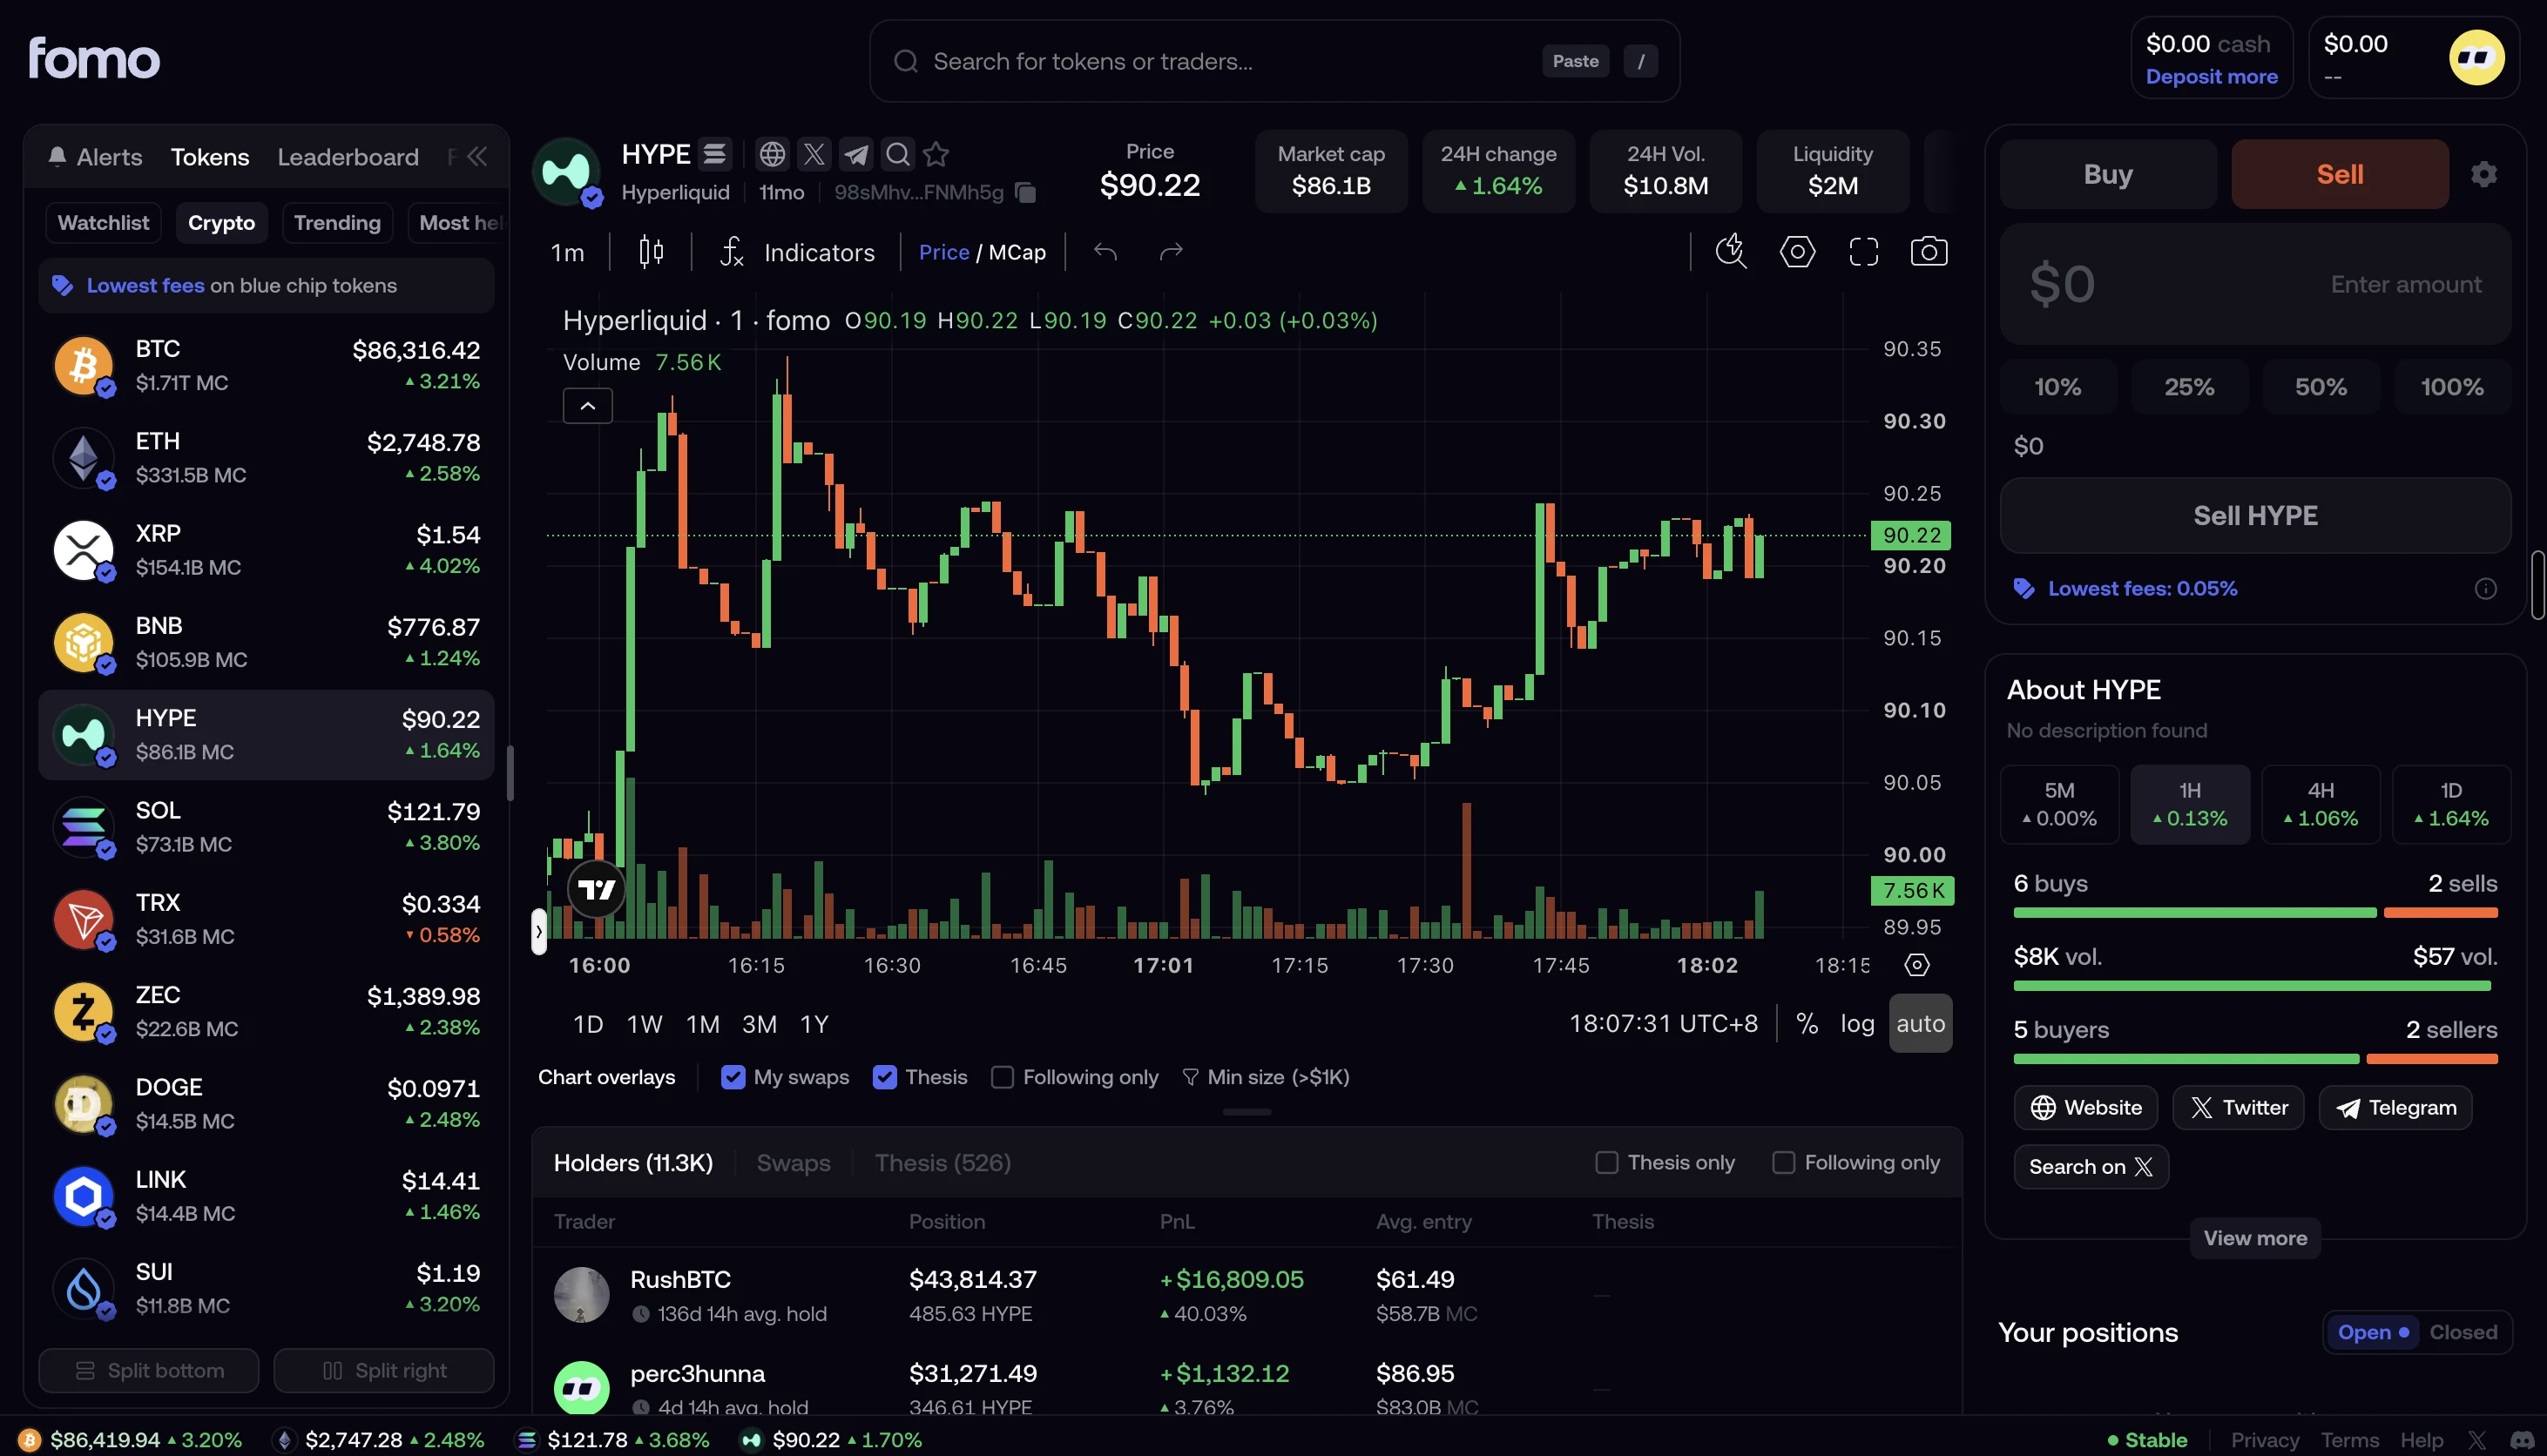Add HYPE to watchlist with star icon

pos(936,154)
